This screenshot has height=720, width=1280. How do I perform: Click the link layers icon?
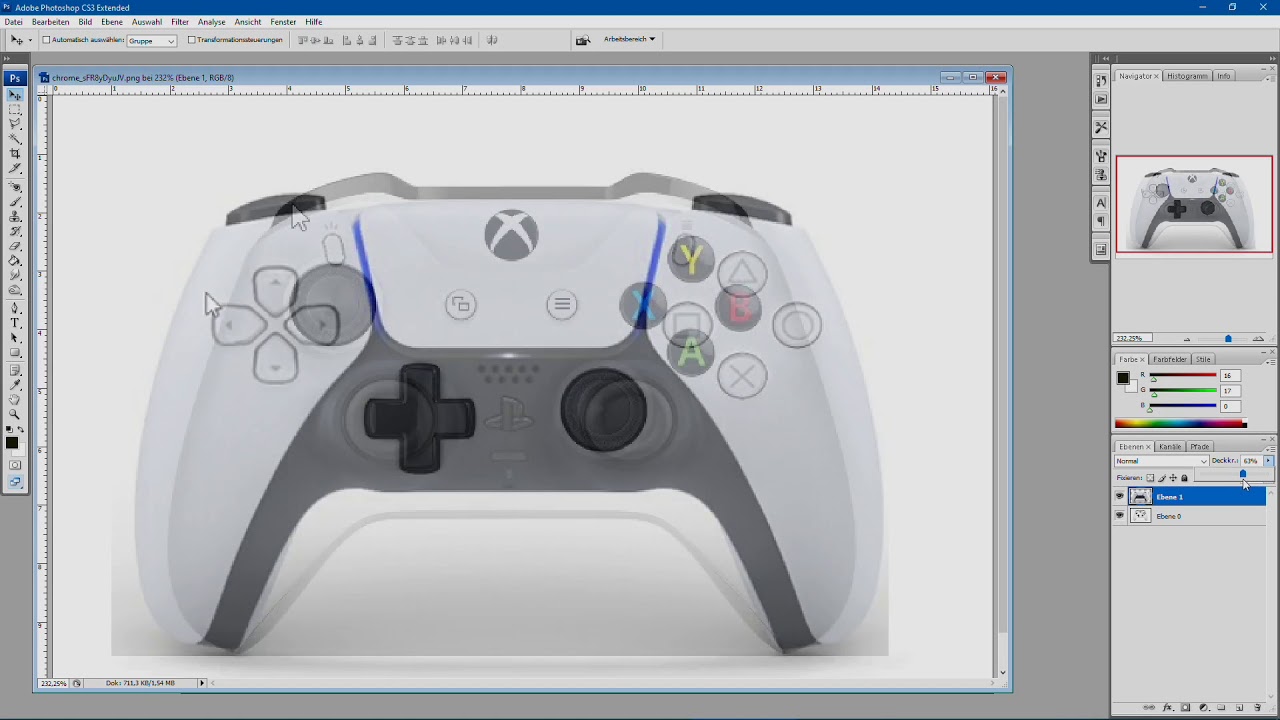1149,707
